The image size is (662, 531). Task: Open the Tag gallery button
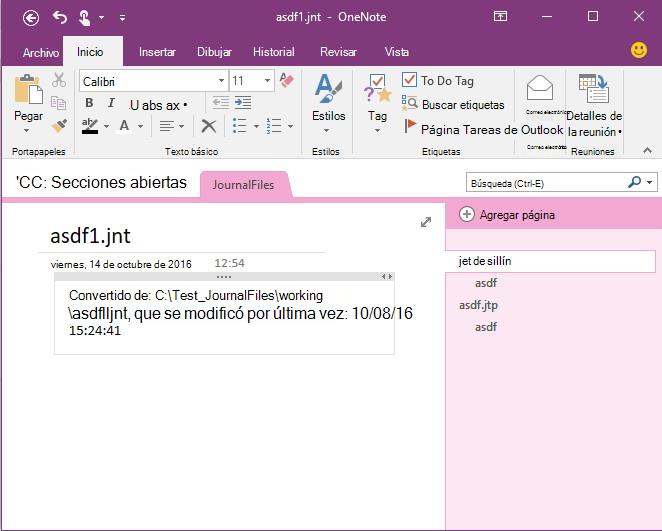point(377,103)
